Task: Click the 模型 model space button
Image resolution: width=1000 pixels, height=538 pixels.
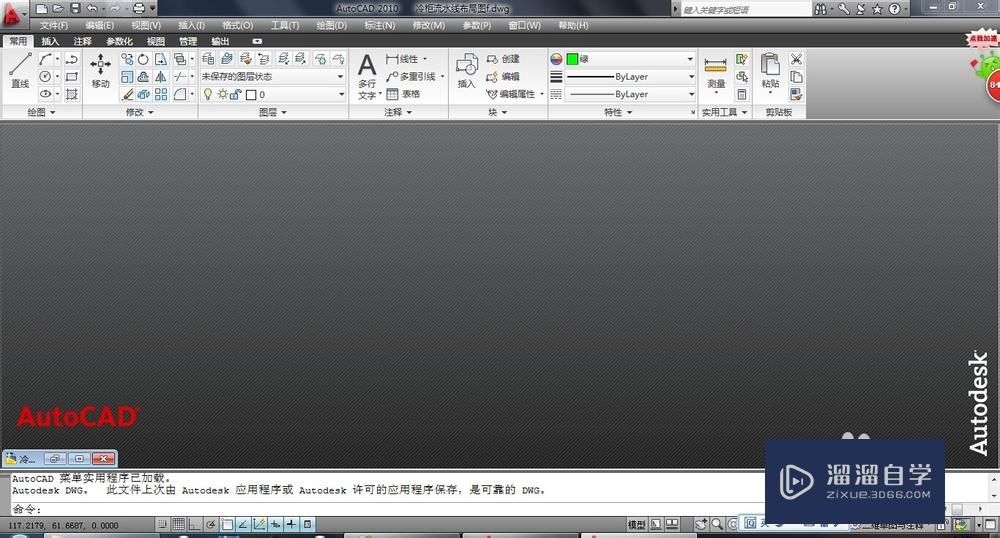Action: click(636, 524)
